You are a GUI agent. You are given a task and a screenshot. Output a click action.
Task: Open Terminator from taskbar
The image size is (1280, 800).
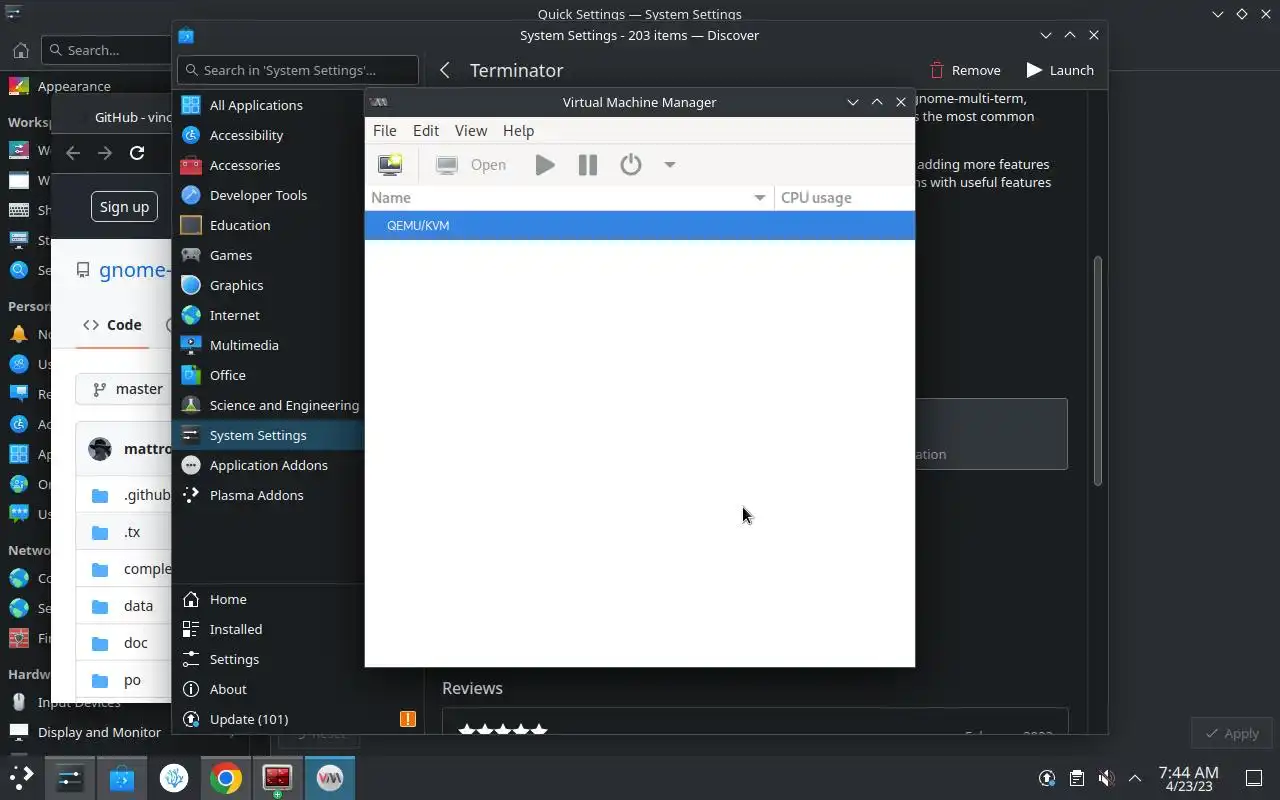278,777
